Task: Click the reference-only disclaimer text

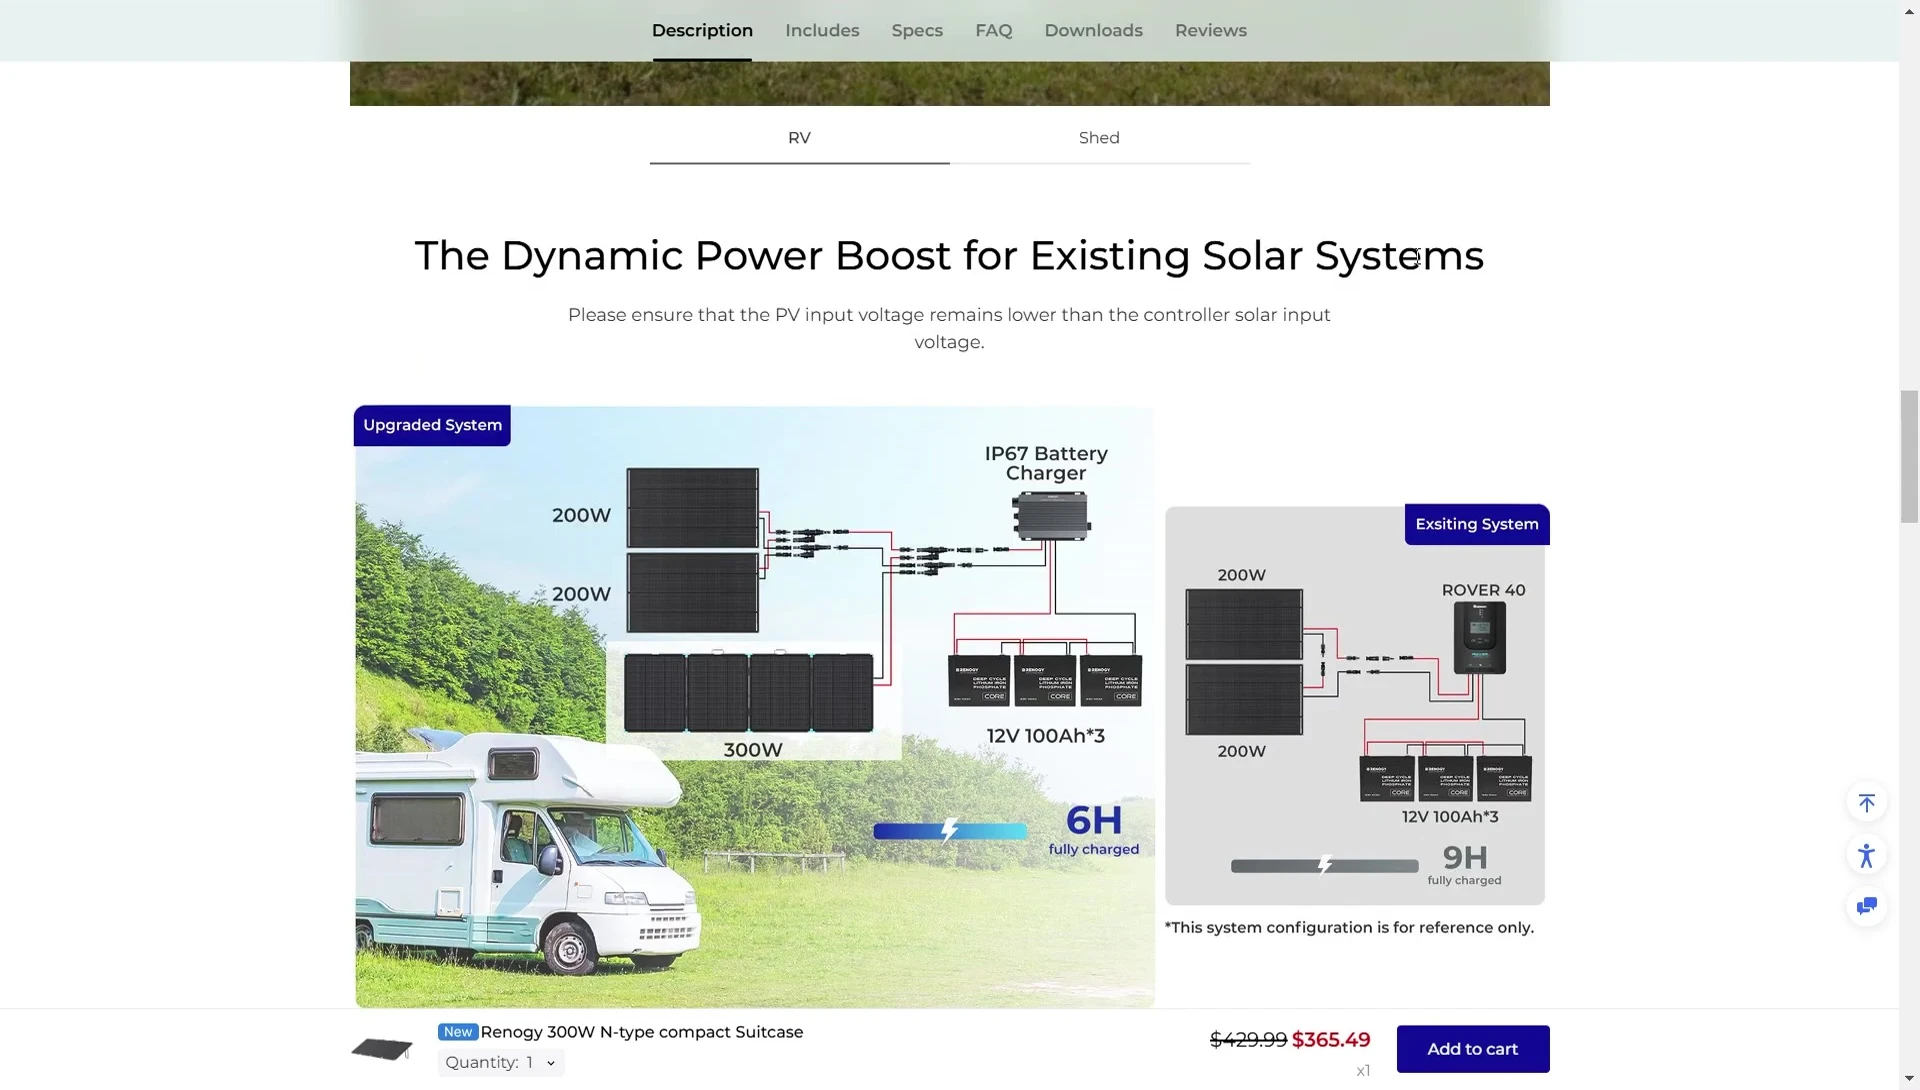Action: click(x=1349, y=928)
